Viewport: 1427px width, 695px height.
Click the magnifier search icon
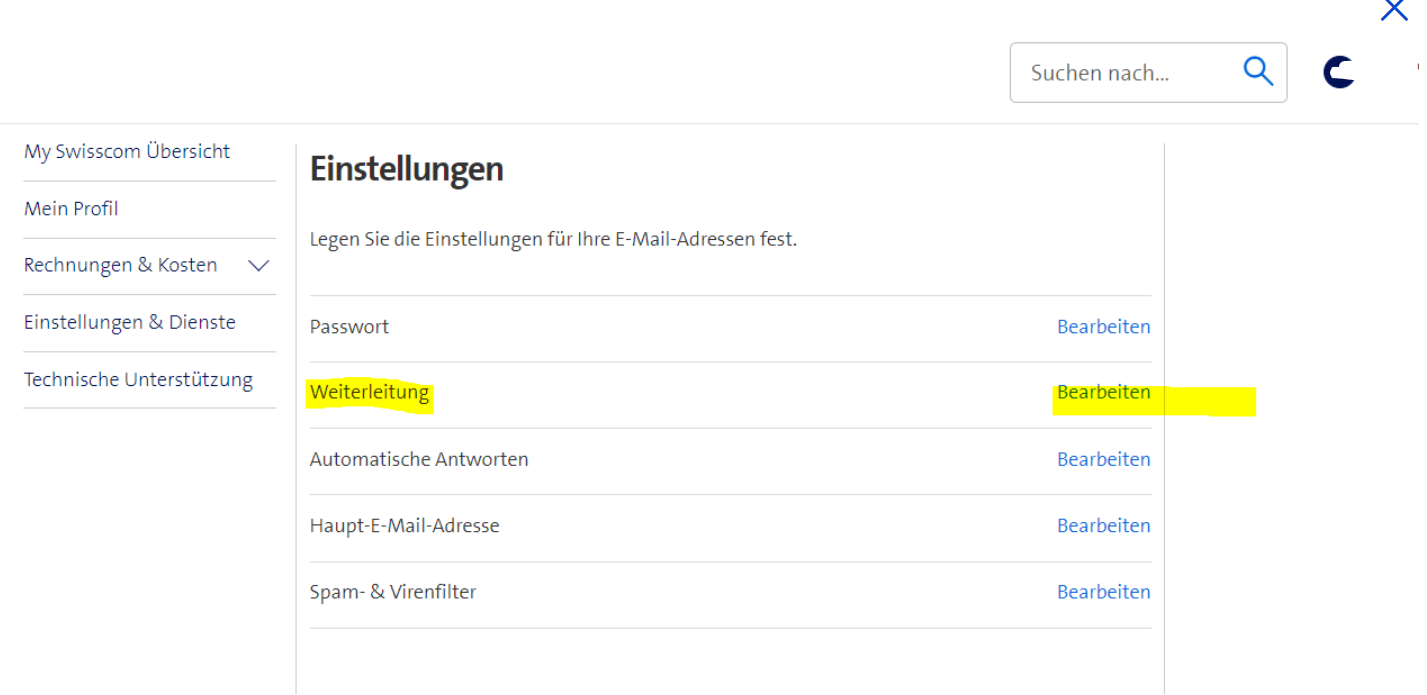(1258, 71)
